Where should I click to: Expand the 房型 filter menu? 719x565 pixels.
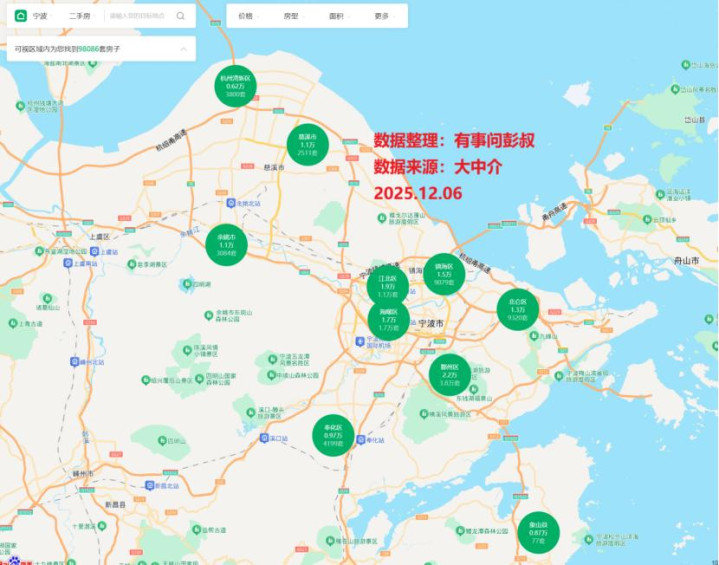(x=291, y=16)
